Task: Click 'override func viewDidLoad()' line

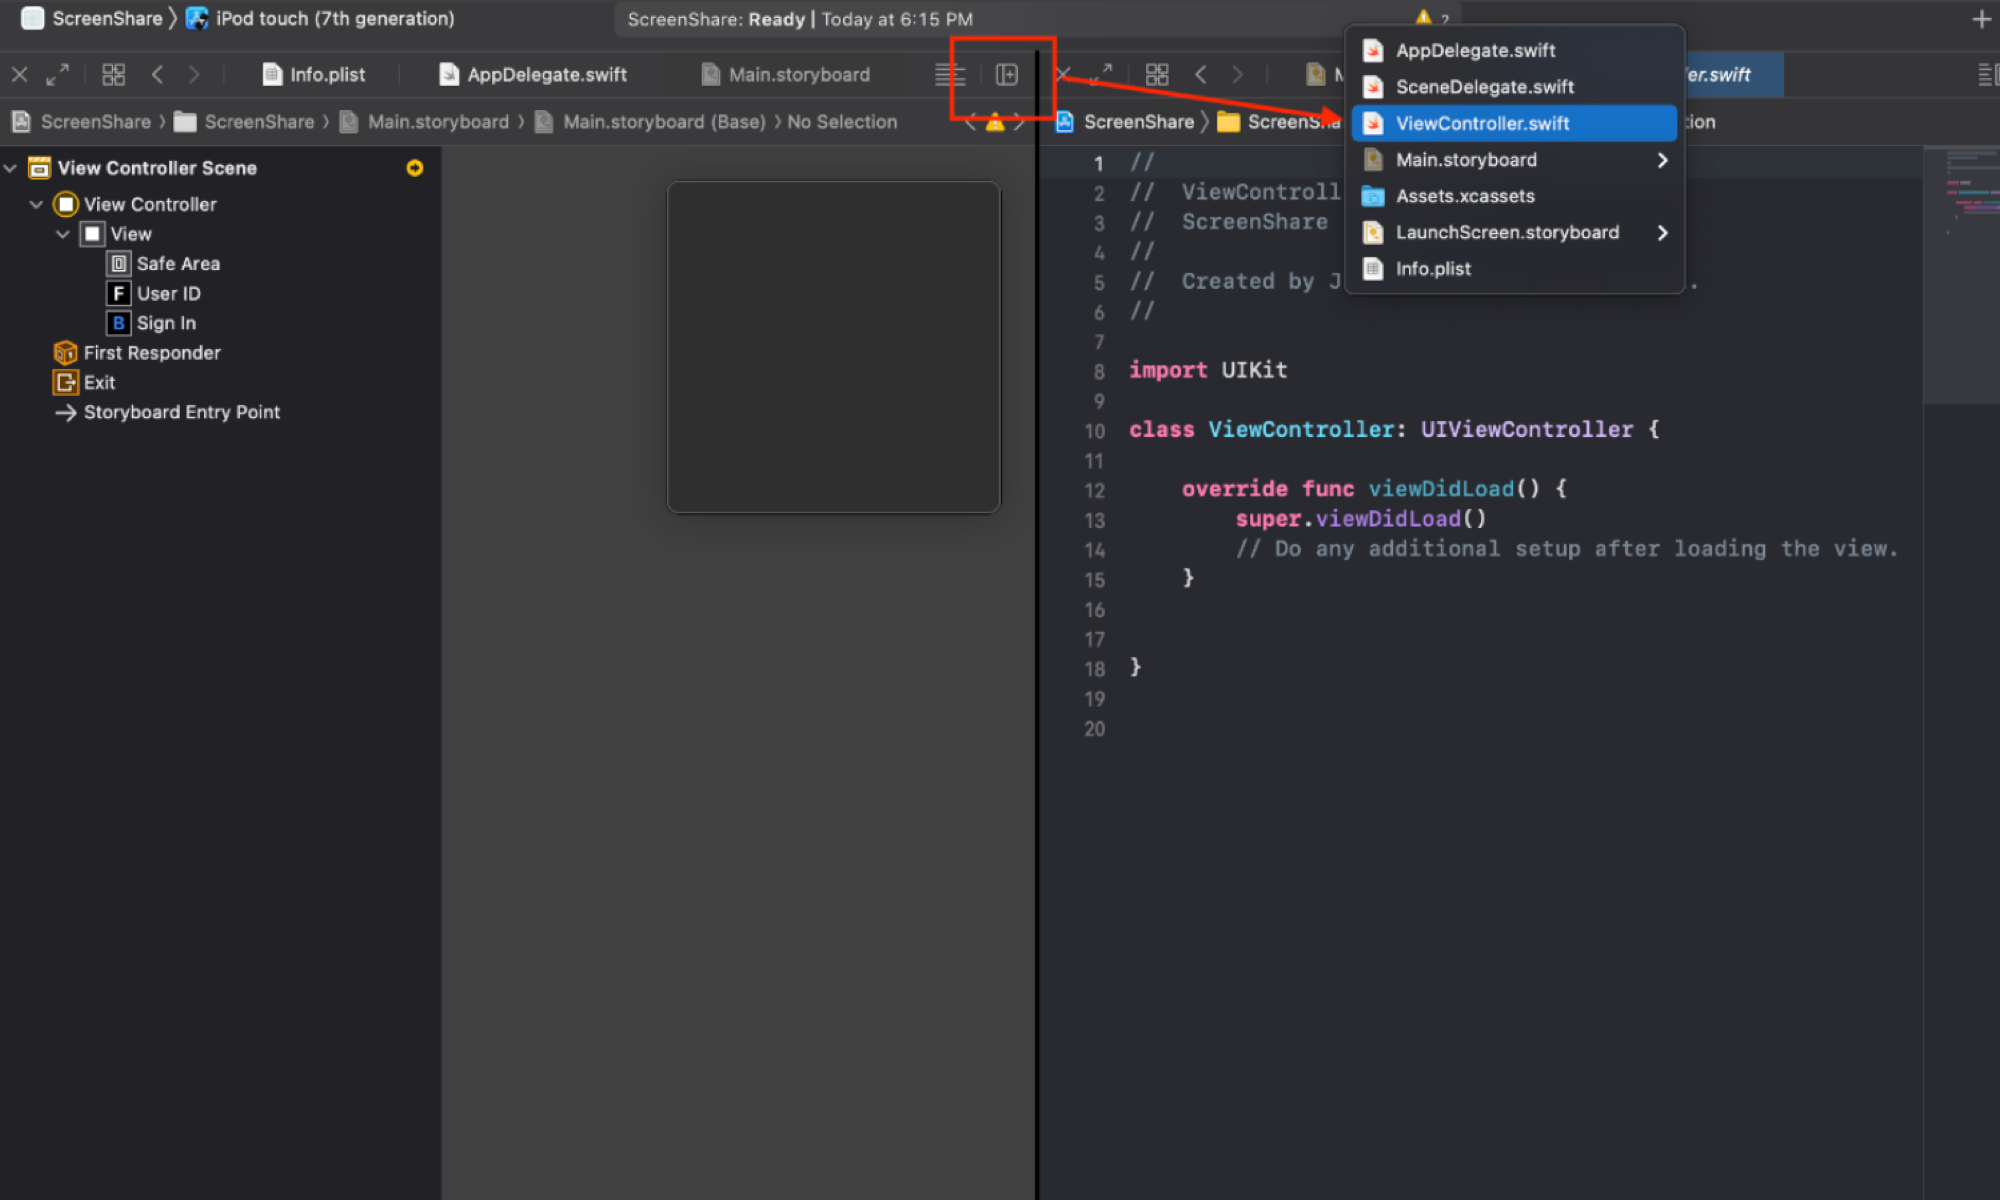Action: point(1374,489)
